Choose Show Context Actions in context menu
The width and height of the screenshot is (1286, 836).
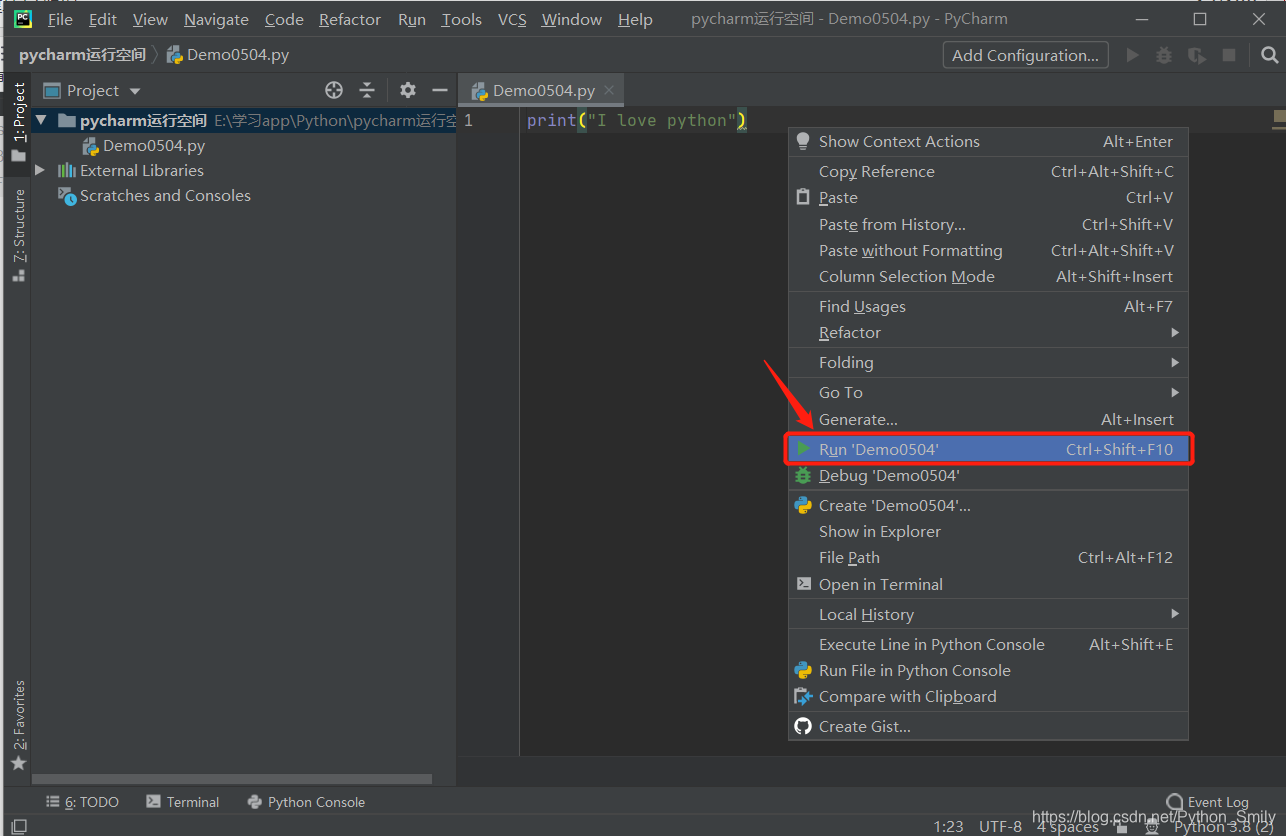pos(988,141)
